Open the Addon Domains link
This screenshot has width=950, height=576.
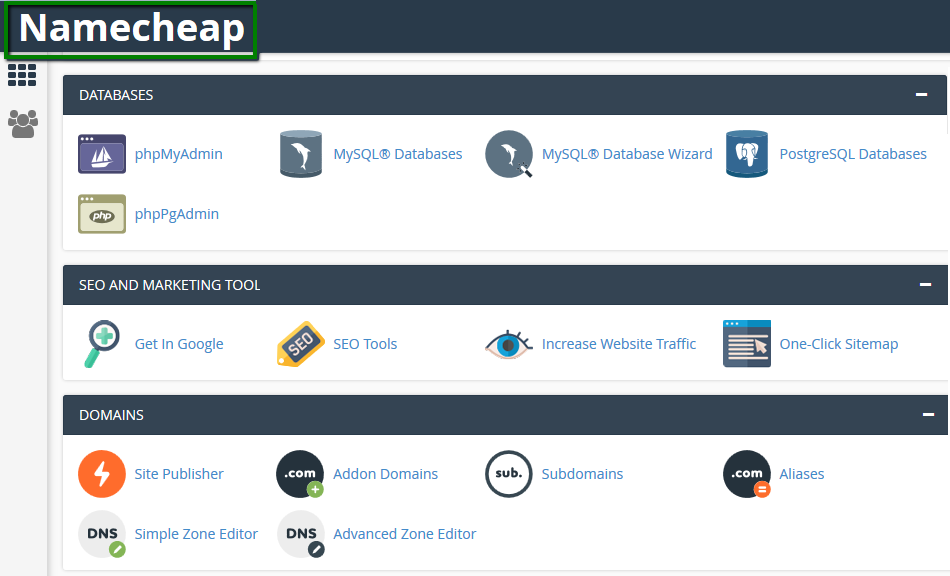click(x=385, y=474)
